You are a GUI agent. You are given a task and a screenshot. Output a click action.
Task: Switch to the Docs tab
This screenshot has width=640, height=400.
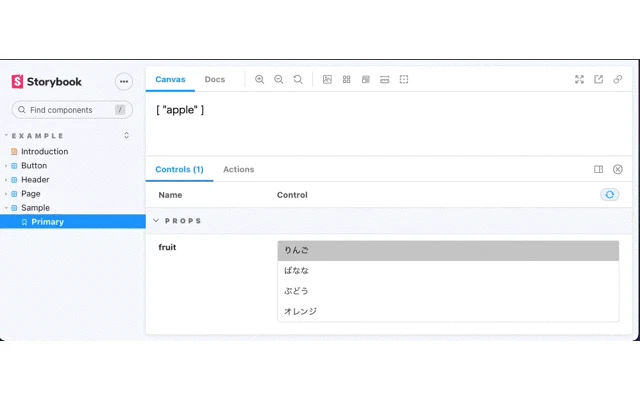(215, 80)
